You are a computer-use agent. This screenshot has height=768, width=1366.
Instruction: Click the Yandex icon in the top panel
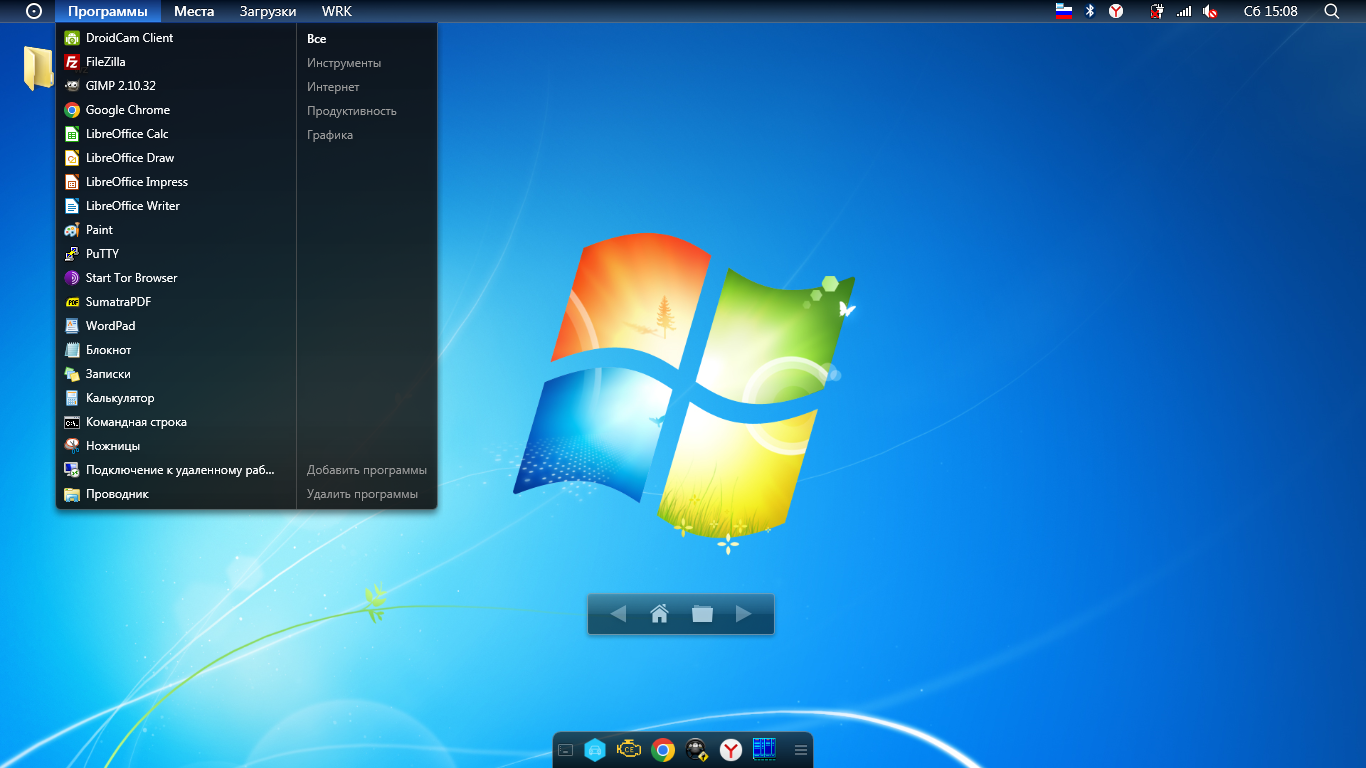[x=1116, y=11]
